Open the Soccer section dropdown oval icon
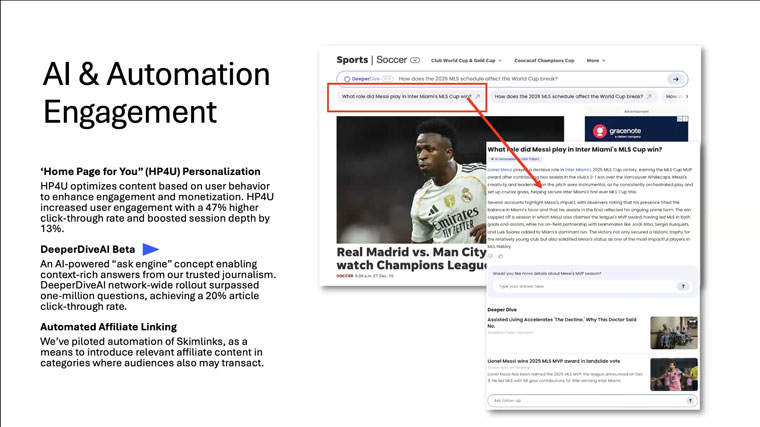Viewport: 760px width, 427px height. (x=415, y=60)
